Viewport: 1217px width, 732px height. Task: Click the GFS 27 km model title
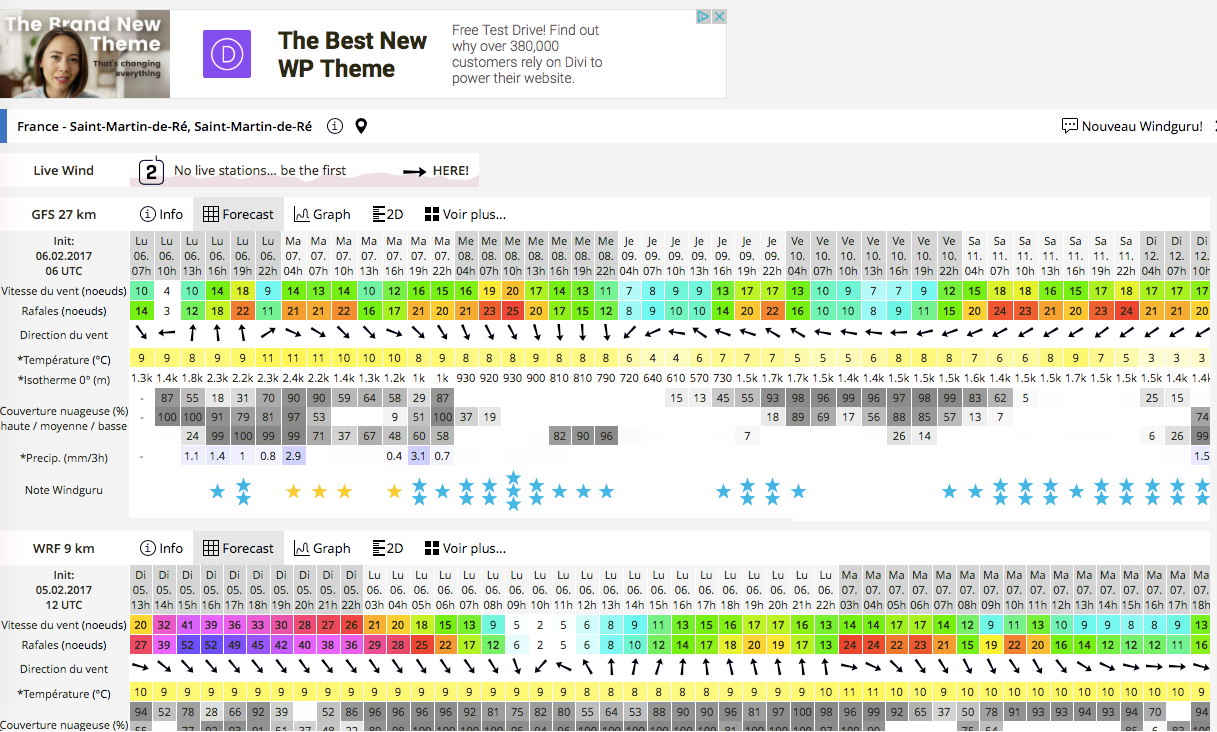click(64, 214)
